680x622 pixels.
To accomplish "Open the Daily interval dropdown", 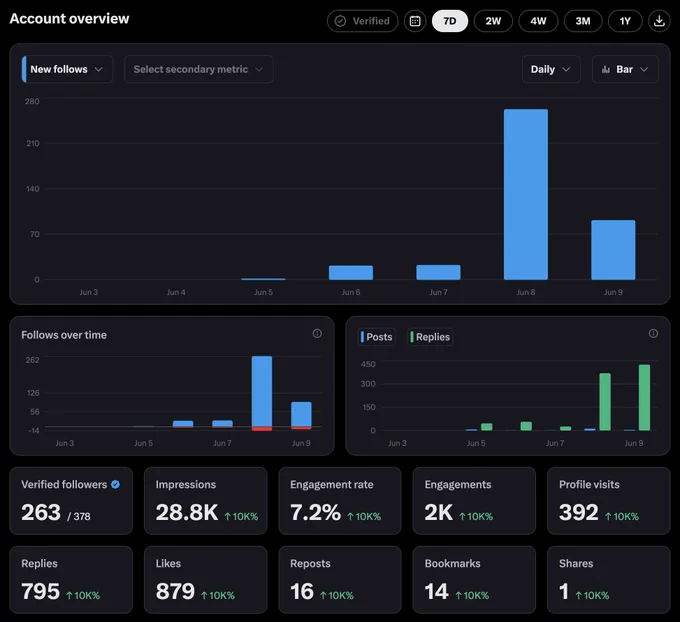I will (551, 69).
